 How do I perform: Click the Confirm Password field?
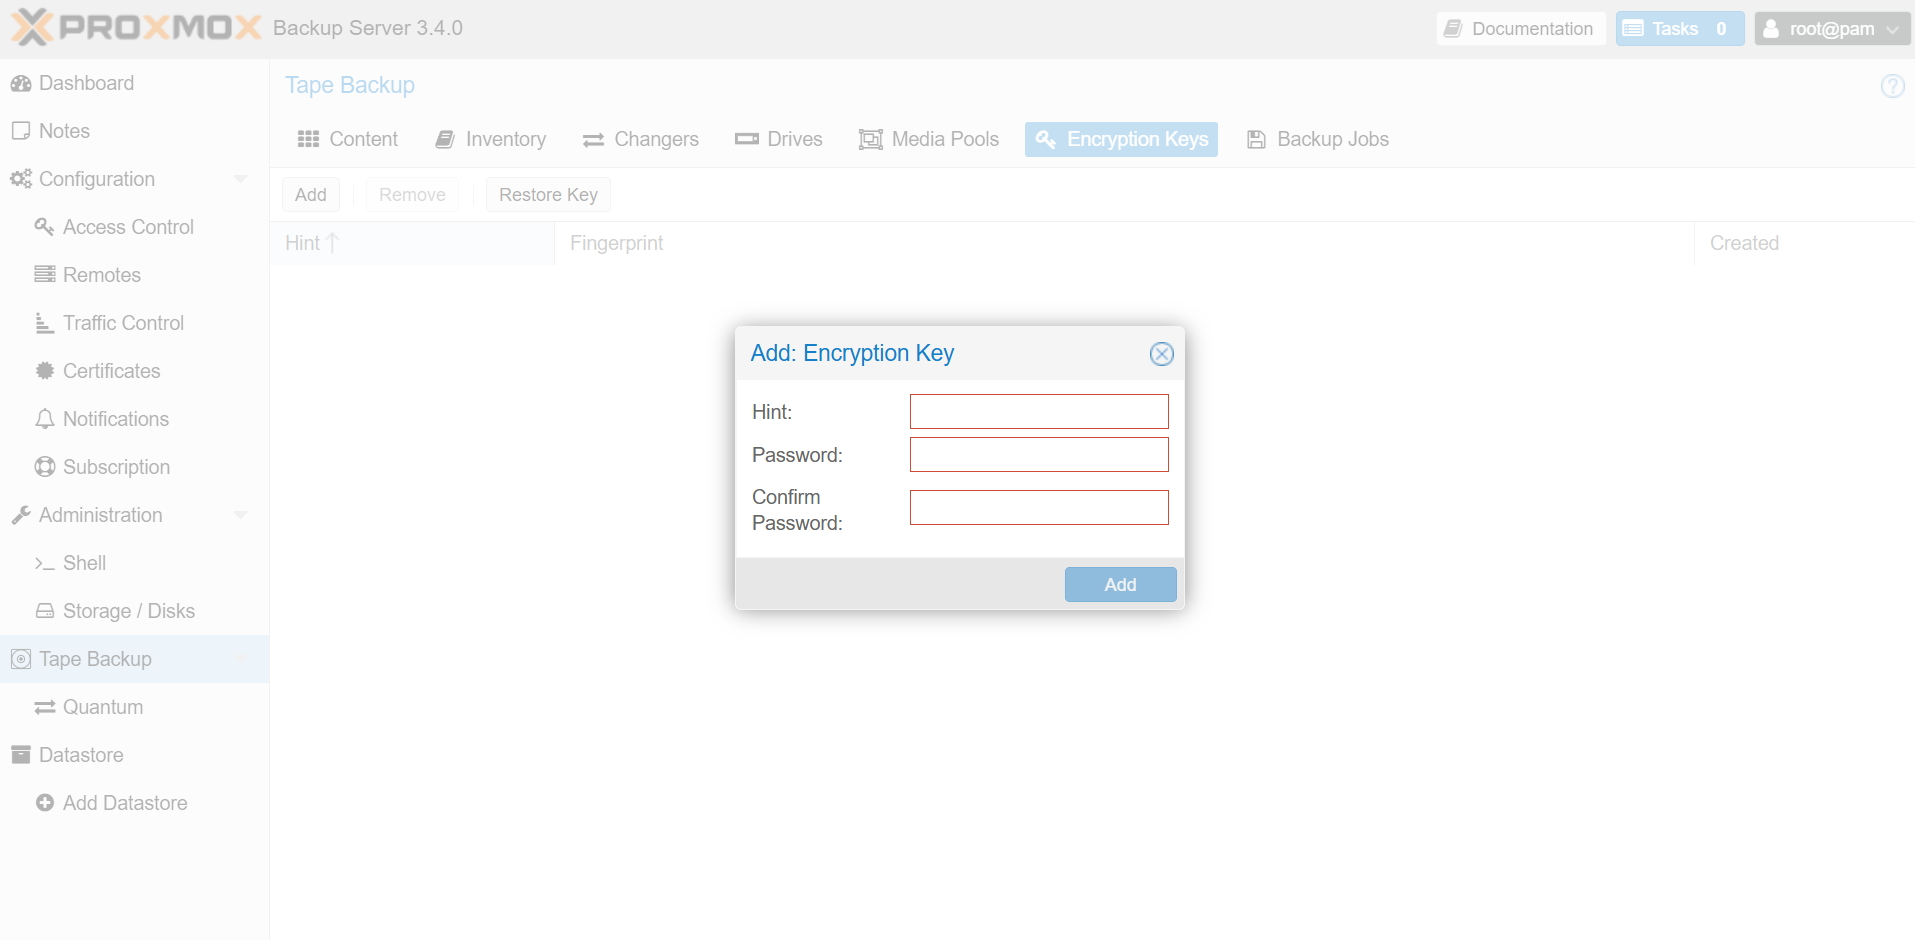tap(1039, 508)
